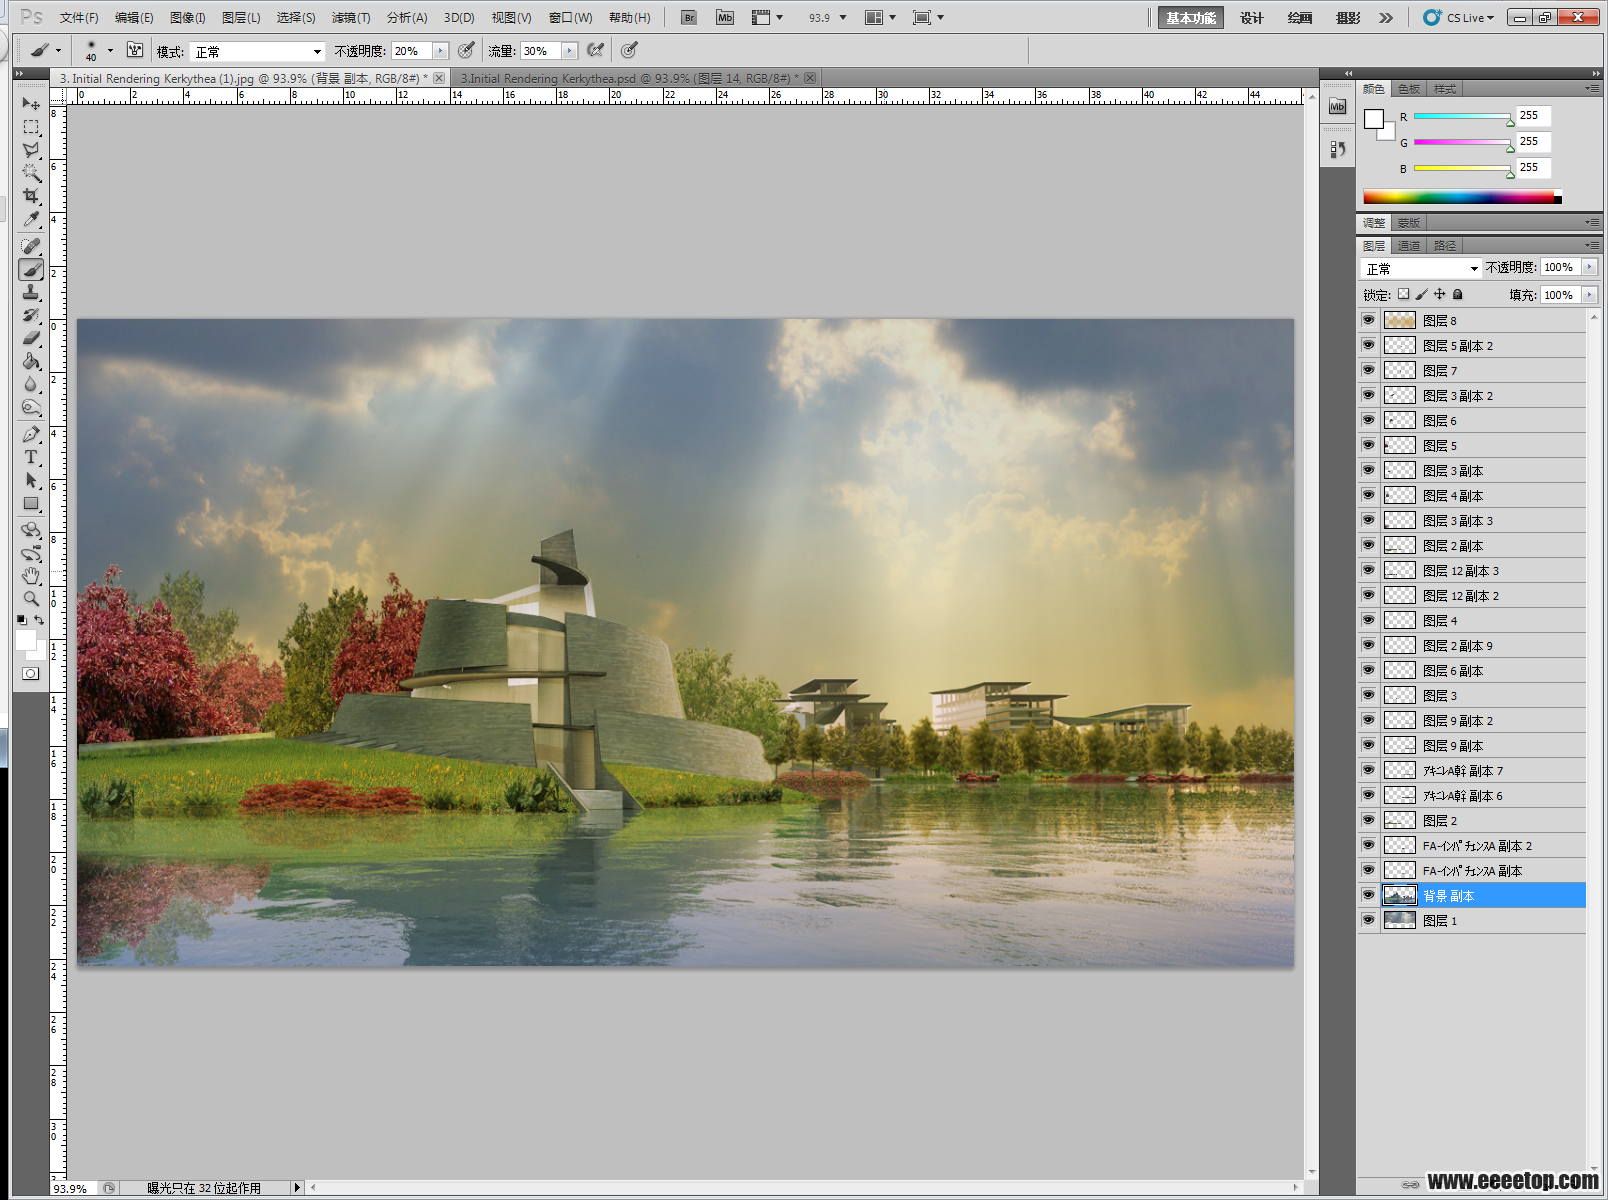The image size is (1608, 1200).
Task: Select the Blur tool
Action: pos(31,384)
